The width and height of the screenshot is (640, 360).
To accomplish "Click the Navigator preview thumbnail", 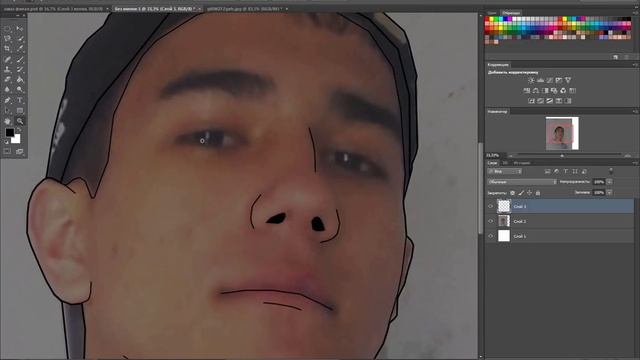I will click(x=562, y=133).
